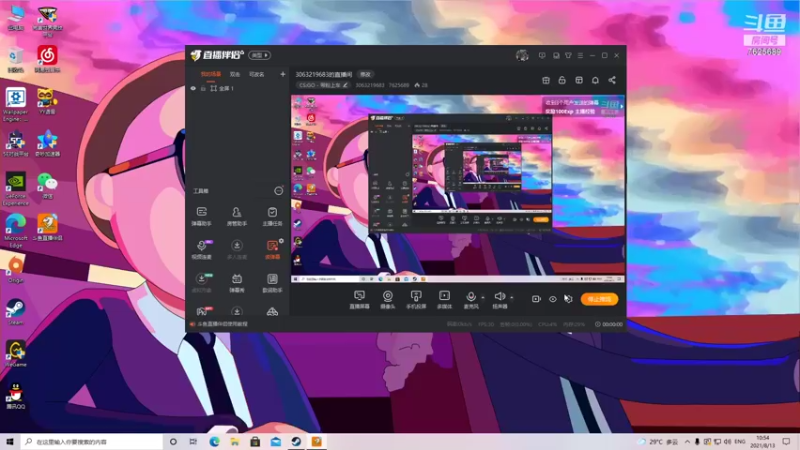Mute the microphone (麦克风)
The image size is (800, 450).
tap(471, 299)
